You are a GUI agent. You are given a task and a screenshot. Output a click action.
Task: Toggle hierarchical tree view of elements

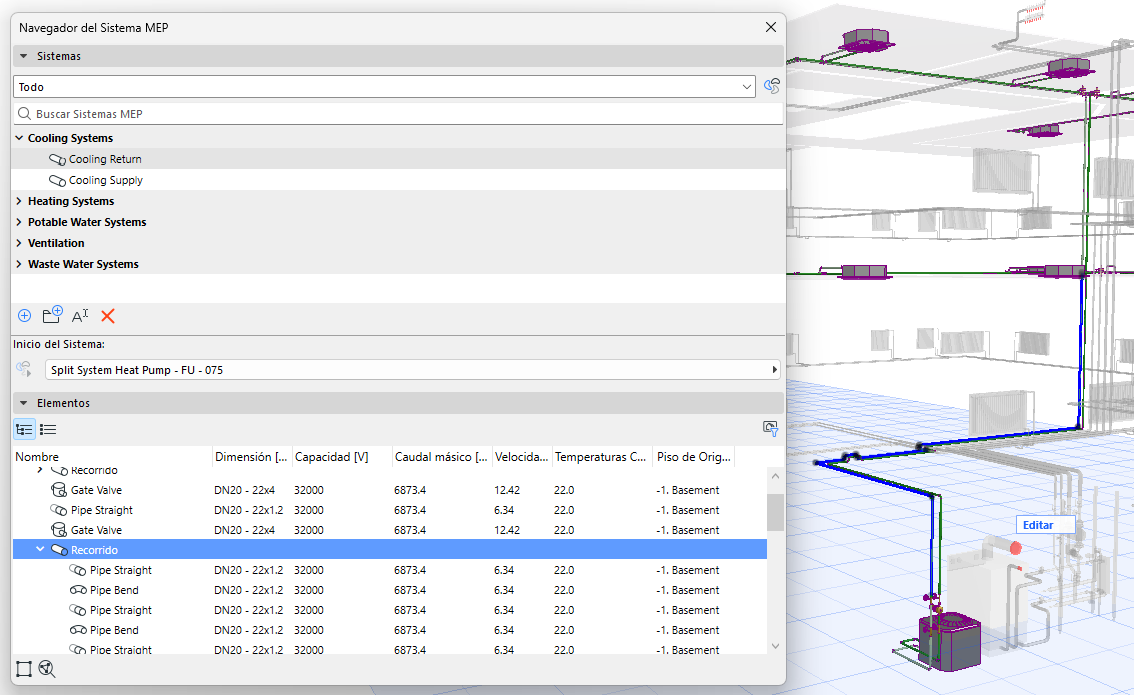click(25, 430)
